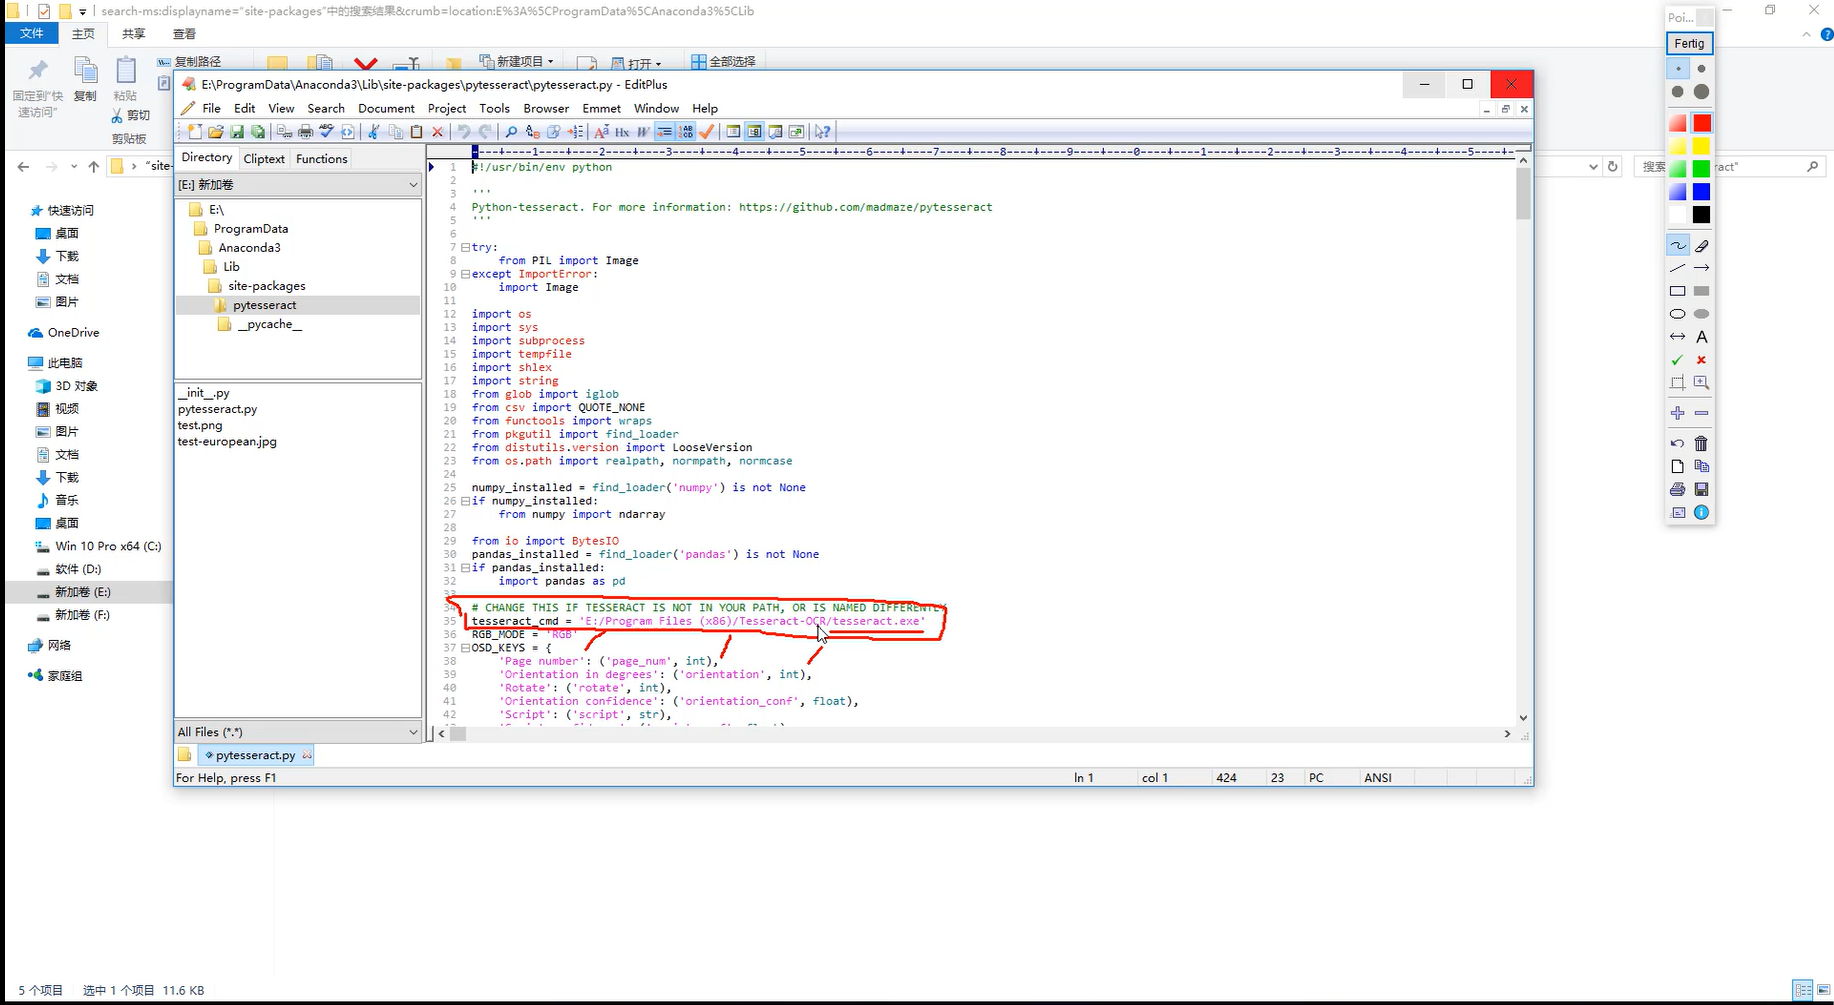Screen dimensions: 1834x1005
Task: Open the 新建项目 dropdown in Explorer ribbon
Action: 516,61
